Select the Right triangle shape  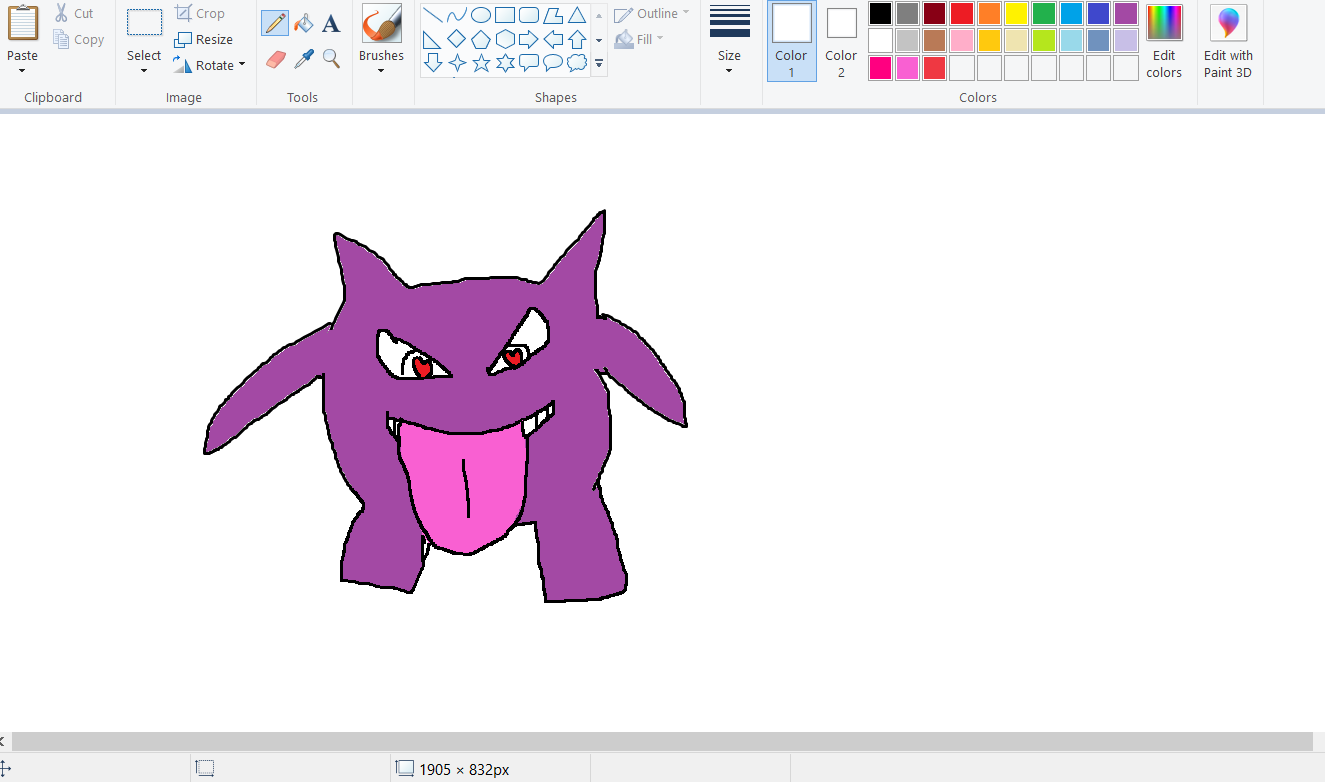coord(433,39)
